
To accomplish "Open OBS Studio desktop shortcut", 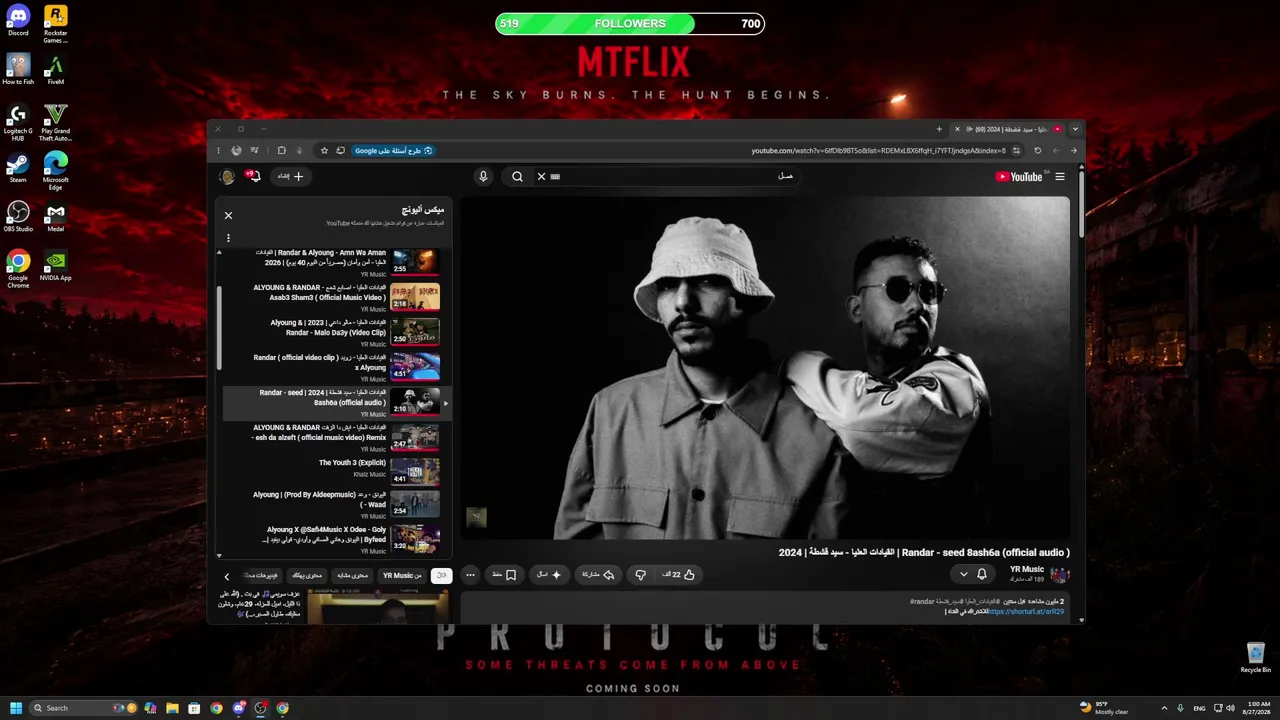I will click(18, 216).
